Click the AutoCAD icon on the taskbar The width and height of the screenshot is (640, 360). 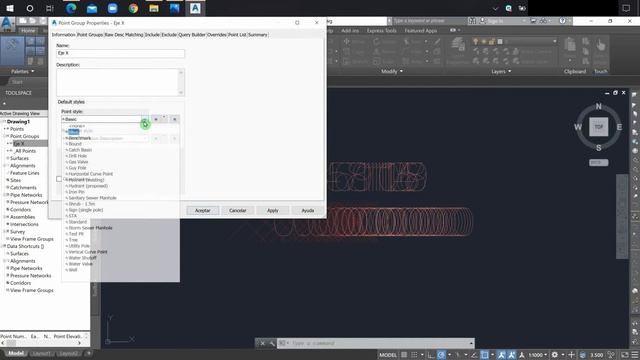coord(195,8)
